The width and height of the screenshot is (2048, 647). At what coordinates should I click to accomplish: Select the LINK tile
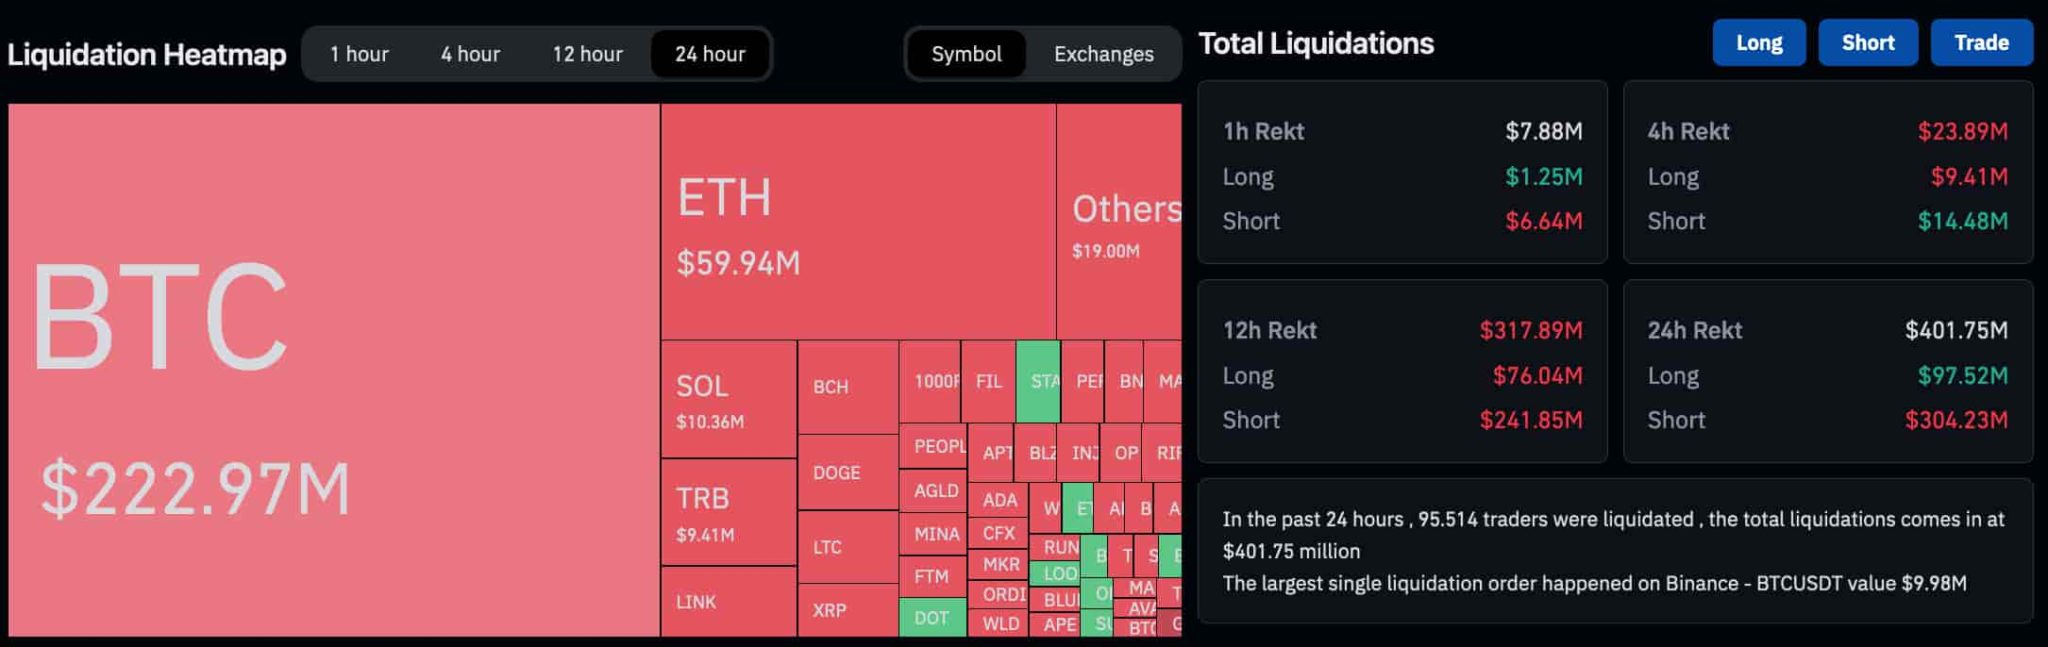[728, 601]
